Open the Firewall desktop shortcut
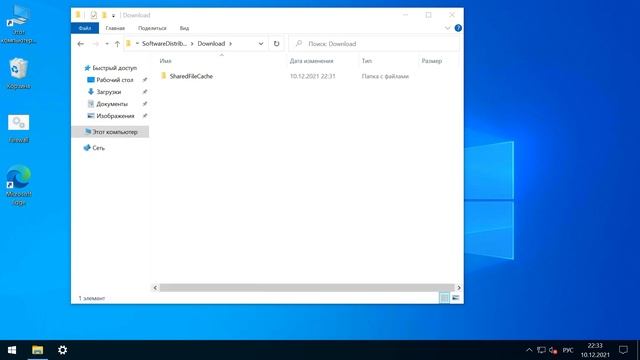Screen dimensions: 640x360 (x=18, y=129)
